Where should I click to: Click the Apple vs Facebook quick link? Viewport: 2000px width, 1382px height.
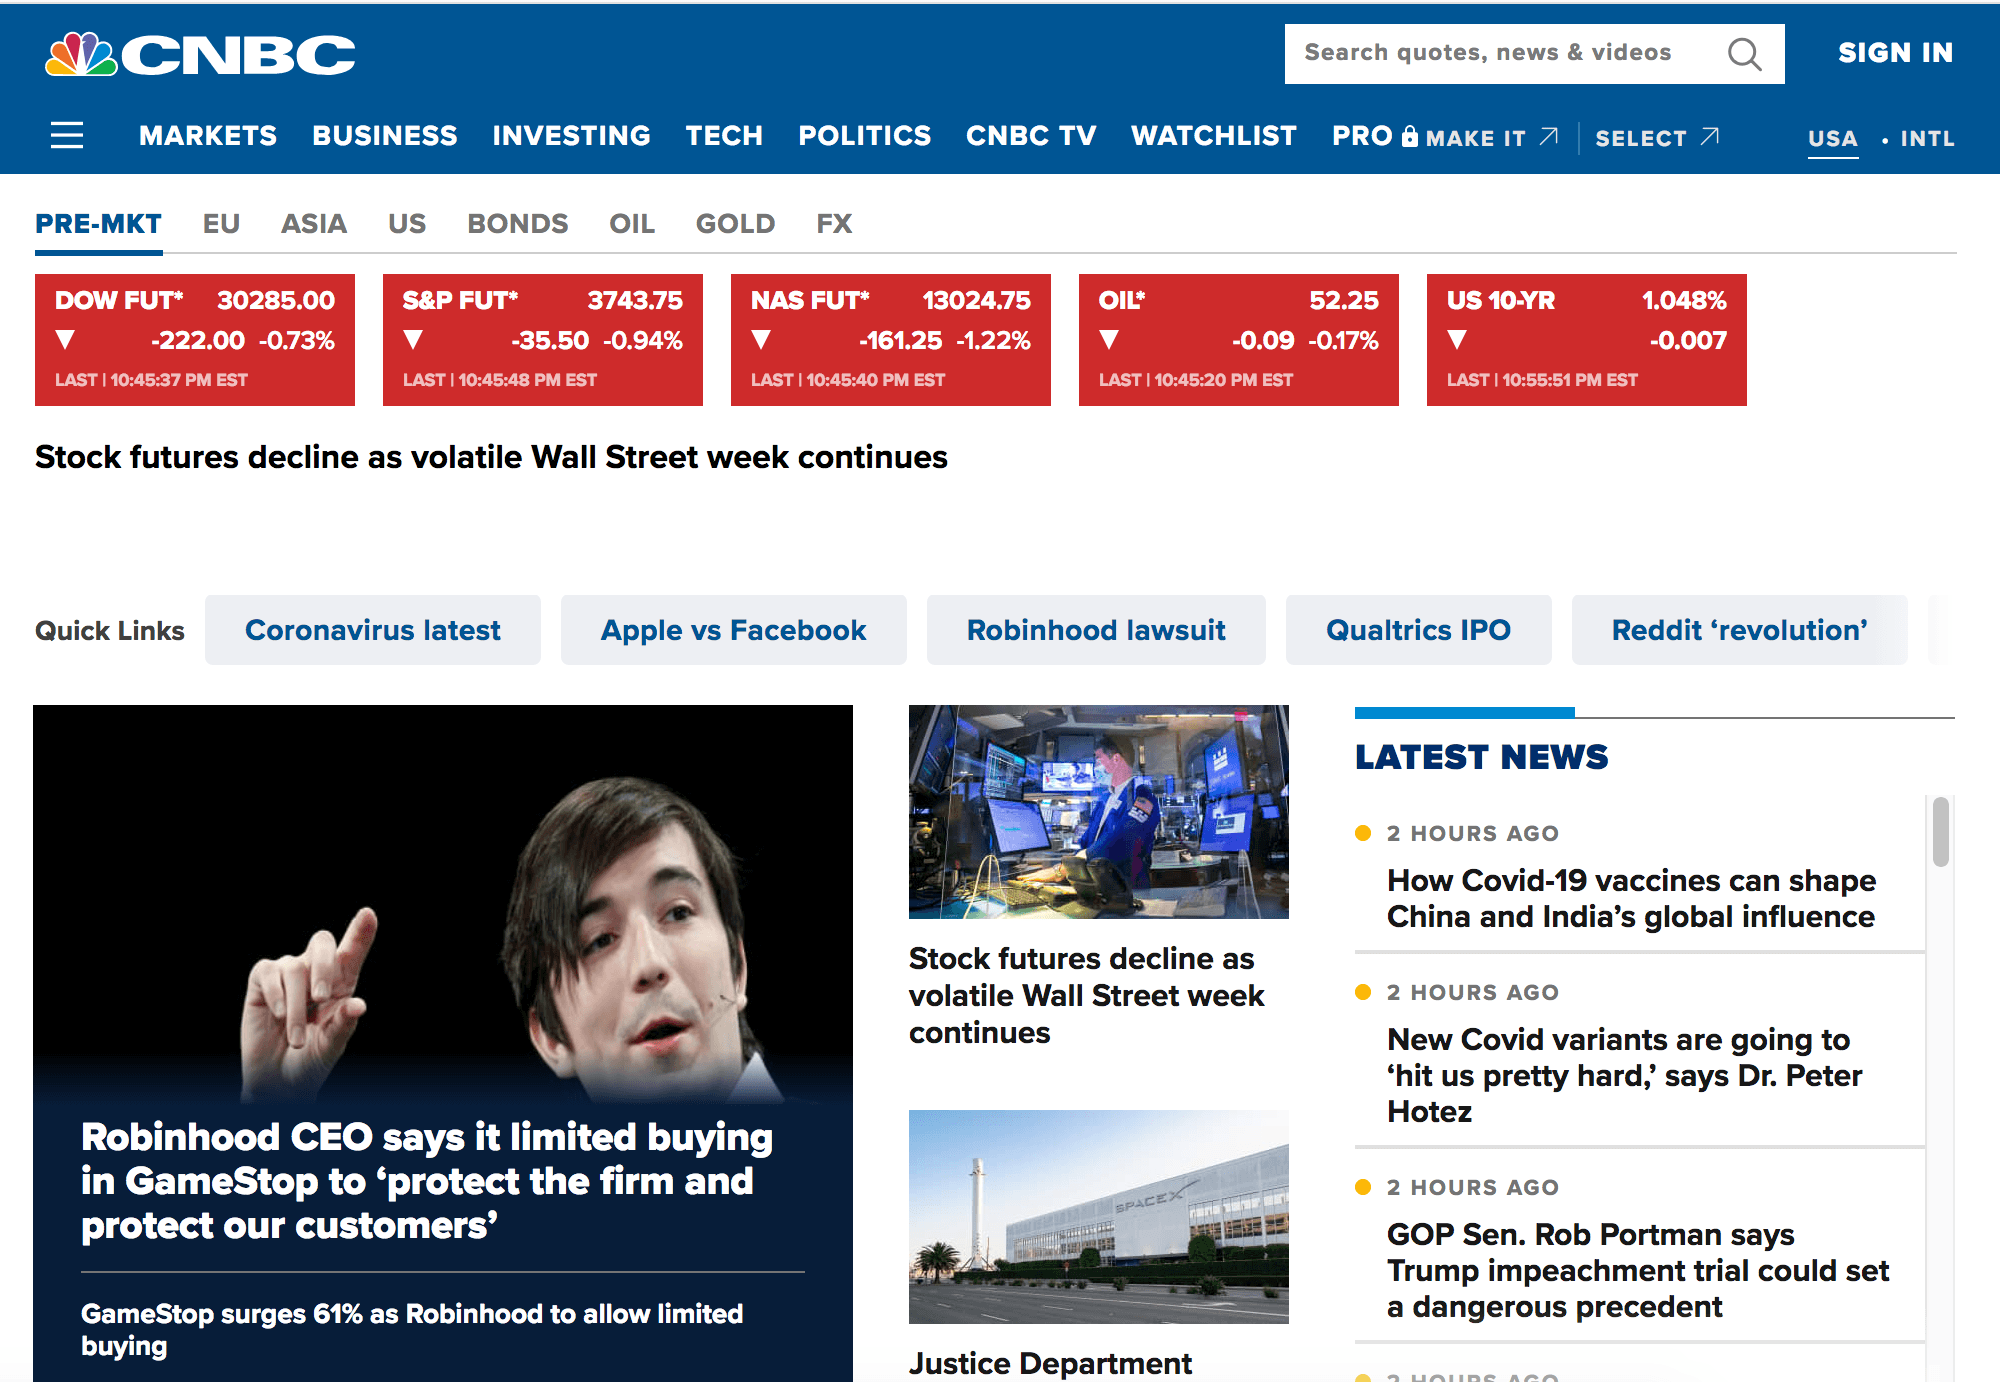coord(734,630)
